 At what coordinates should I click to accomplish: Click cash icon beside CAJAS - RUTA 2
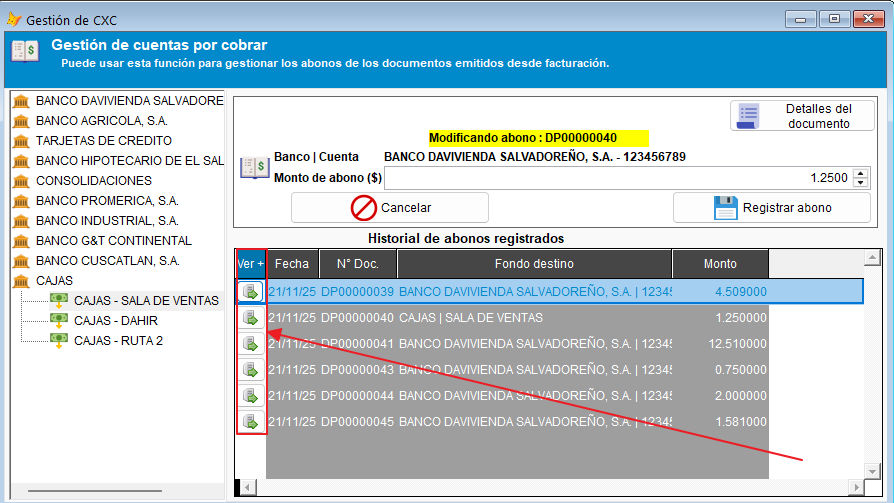click(59, 340)
